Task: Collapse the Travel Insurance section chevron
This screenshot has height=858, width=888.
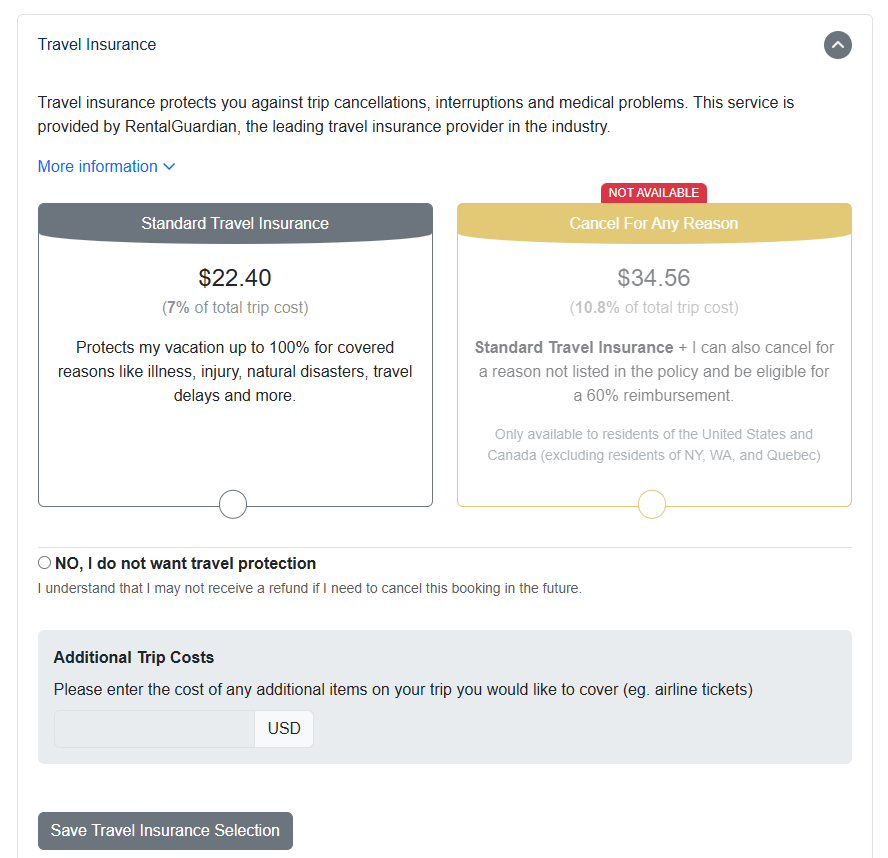Action: tap(838, 45)
